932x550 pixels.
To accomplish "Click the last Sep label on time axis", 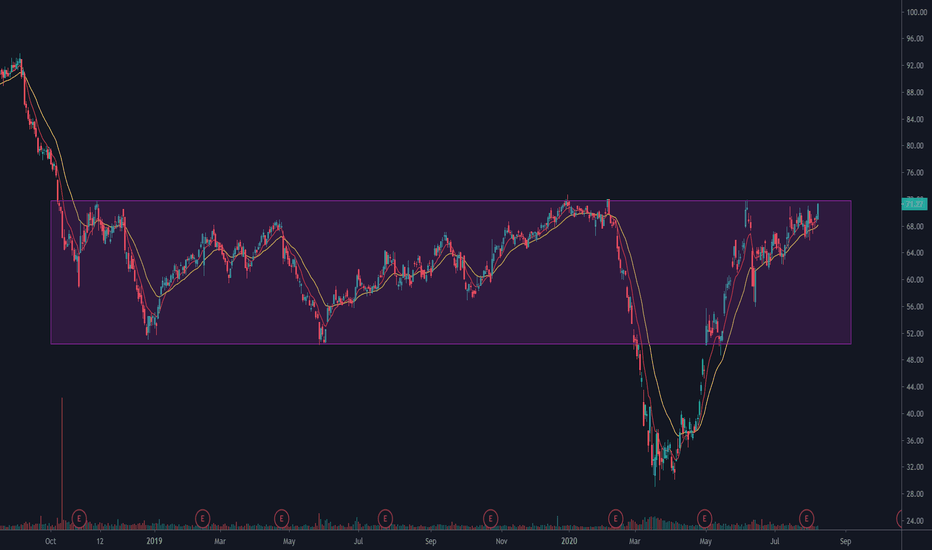I will (x=845, y=541).
